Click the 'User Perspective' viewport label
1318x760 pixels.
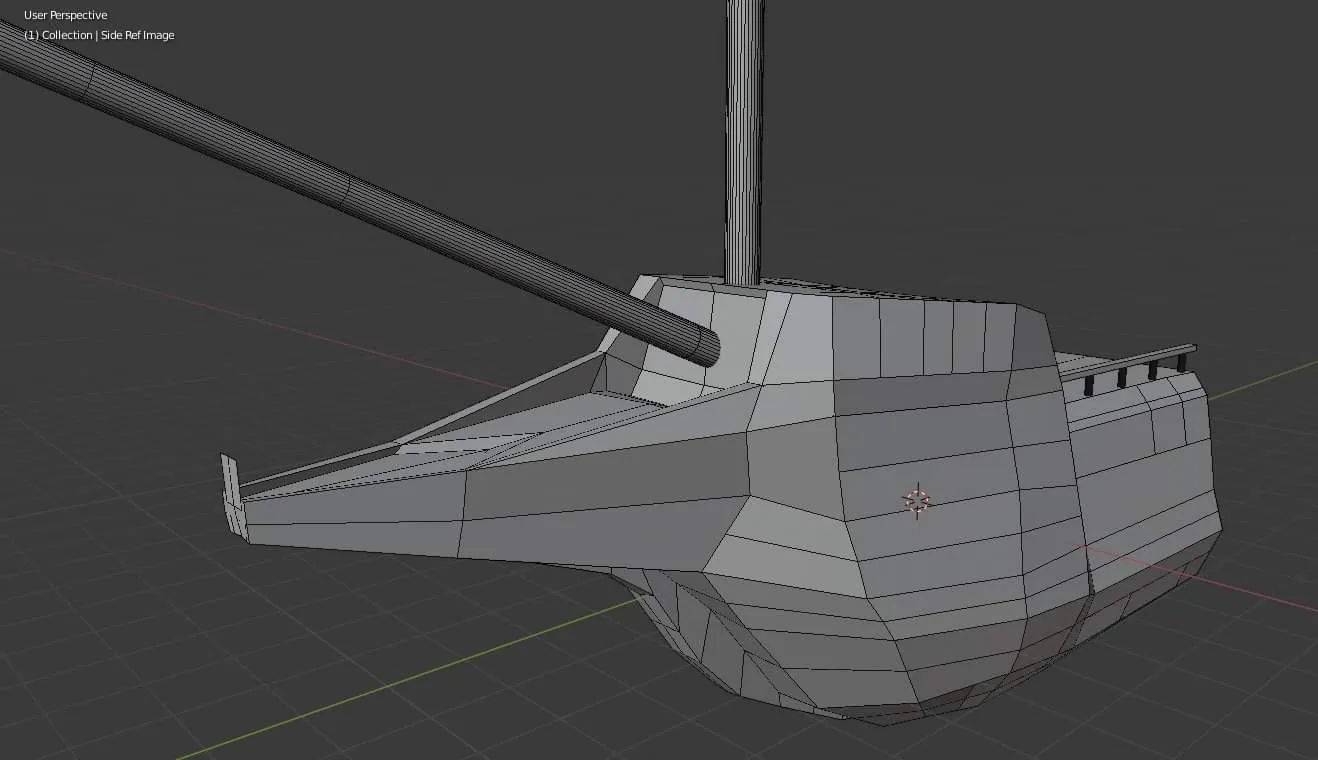click(66, 15)
